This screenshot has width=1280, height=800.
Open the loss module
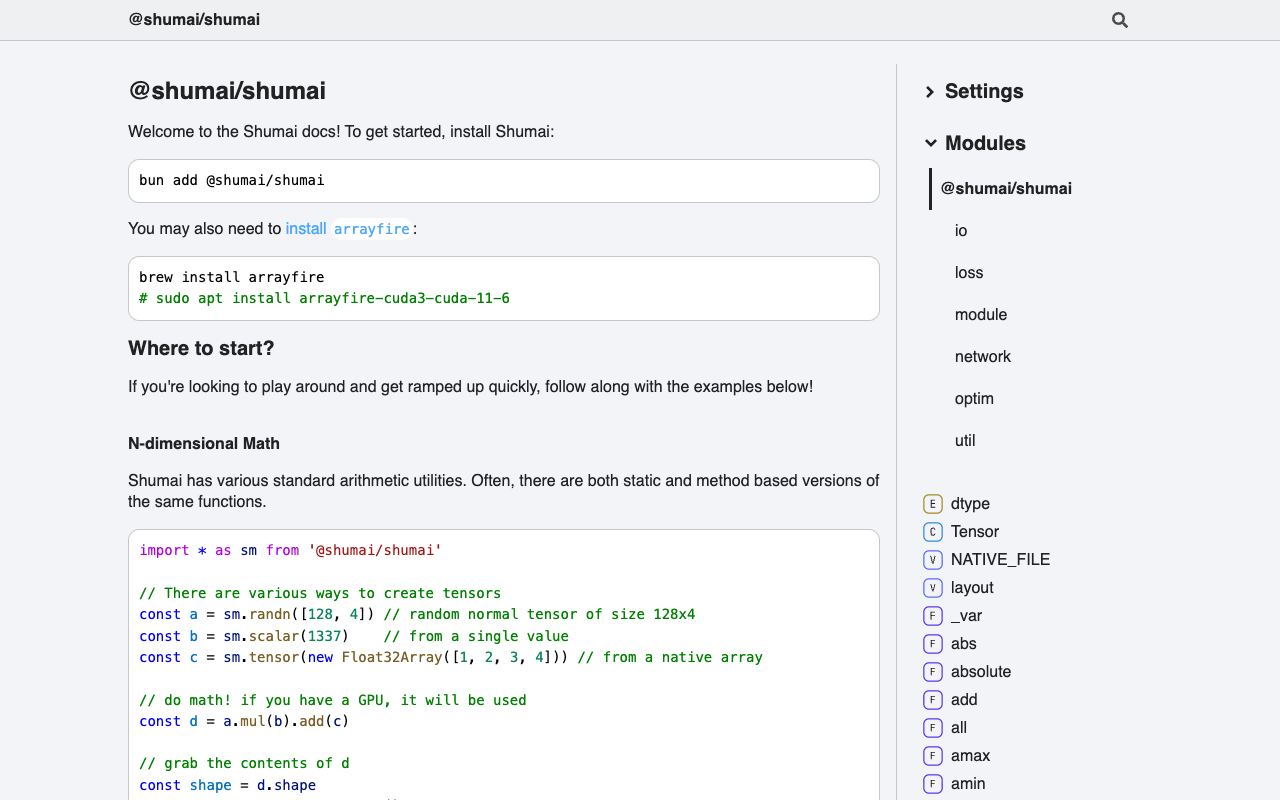point(969,273)
